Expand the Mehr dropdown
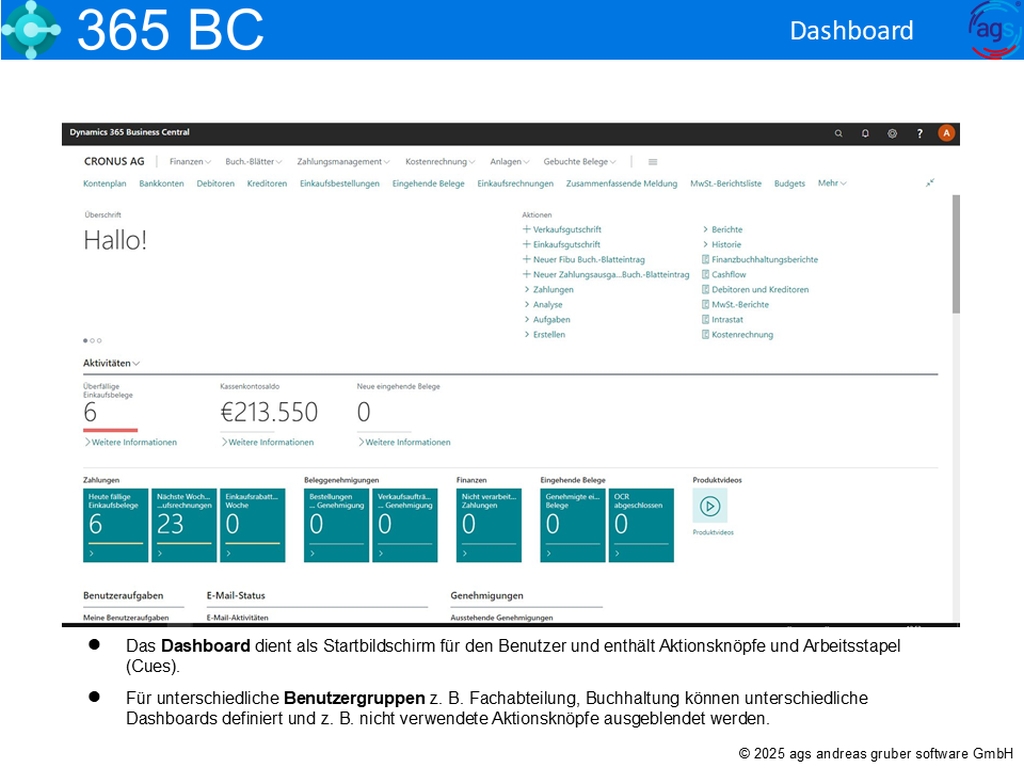This screenshot has width=1024, height=768. tap(832, 183)
